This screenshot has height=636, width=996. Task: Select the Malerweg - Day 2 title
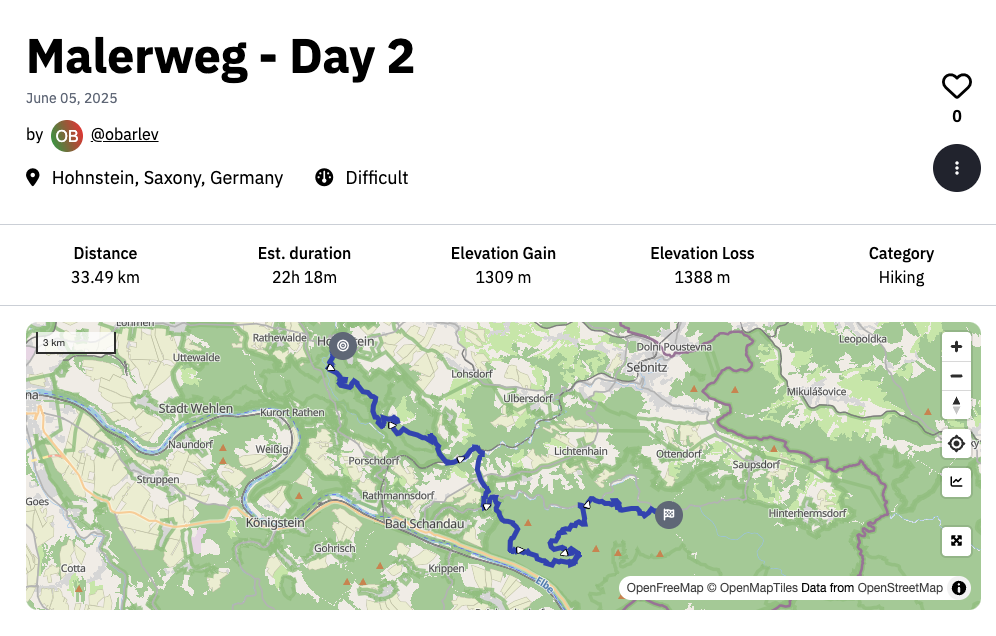click(220, 57)
